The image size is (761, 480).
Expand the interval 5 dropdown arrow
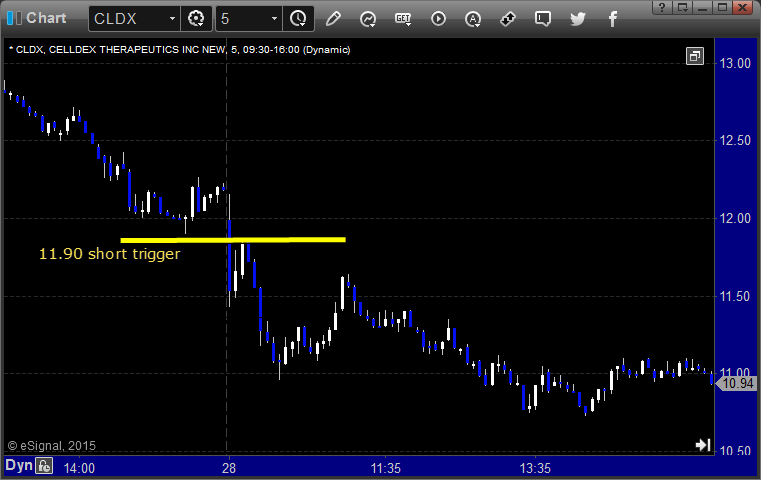click(274, 19)
